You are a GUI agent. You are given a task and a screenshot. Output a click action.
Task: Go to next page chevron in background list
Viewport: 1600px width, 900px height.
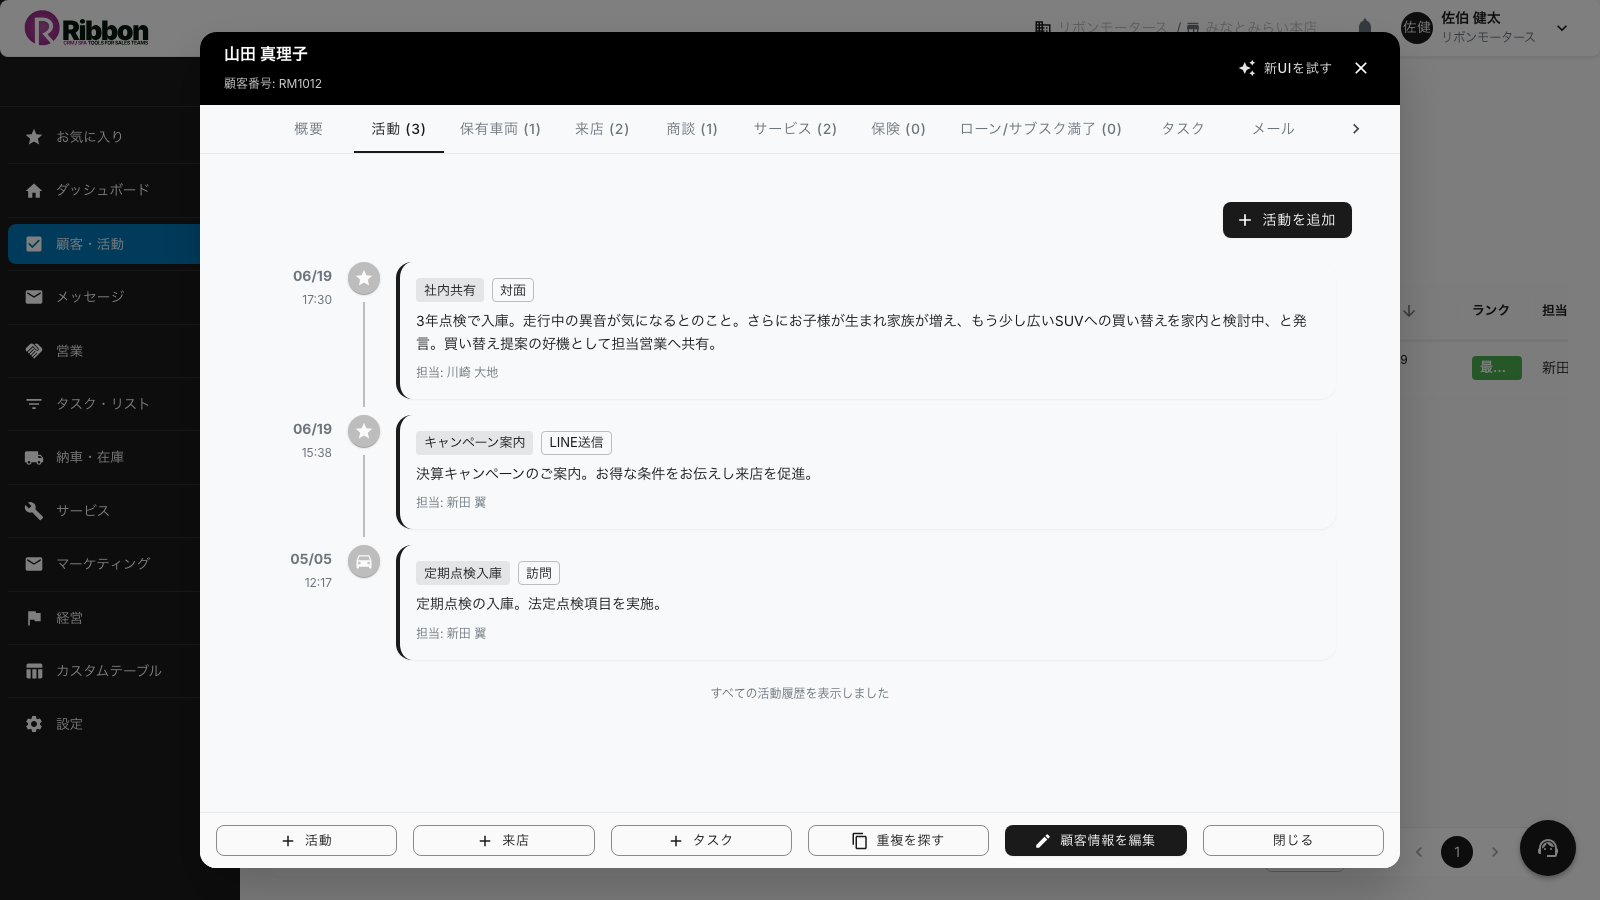click(1495, 852)
